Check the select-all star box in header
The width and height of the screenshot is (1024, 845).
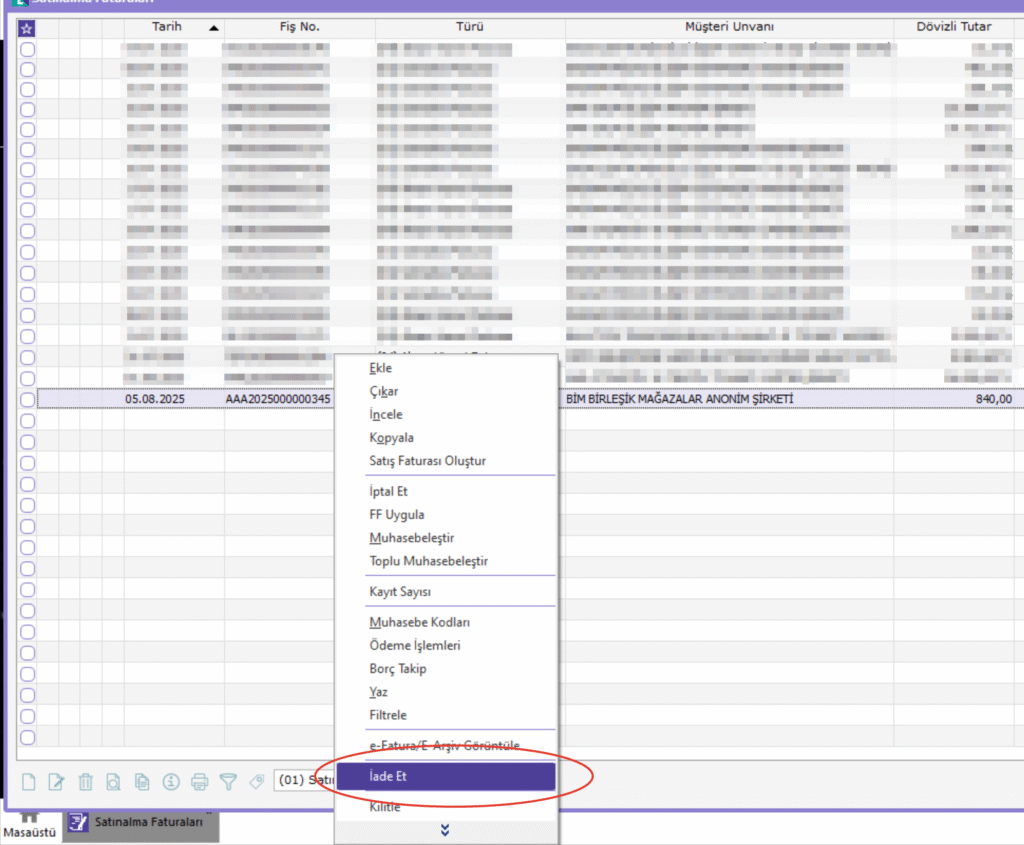tap(27, 27)
